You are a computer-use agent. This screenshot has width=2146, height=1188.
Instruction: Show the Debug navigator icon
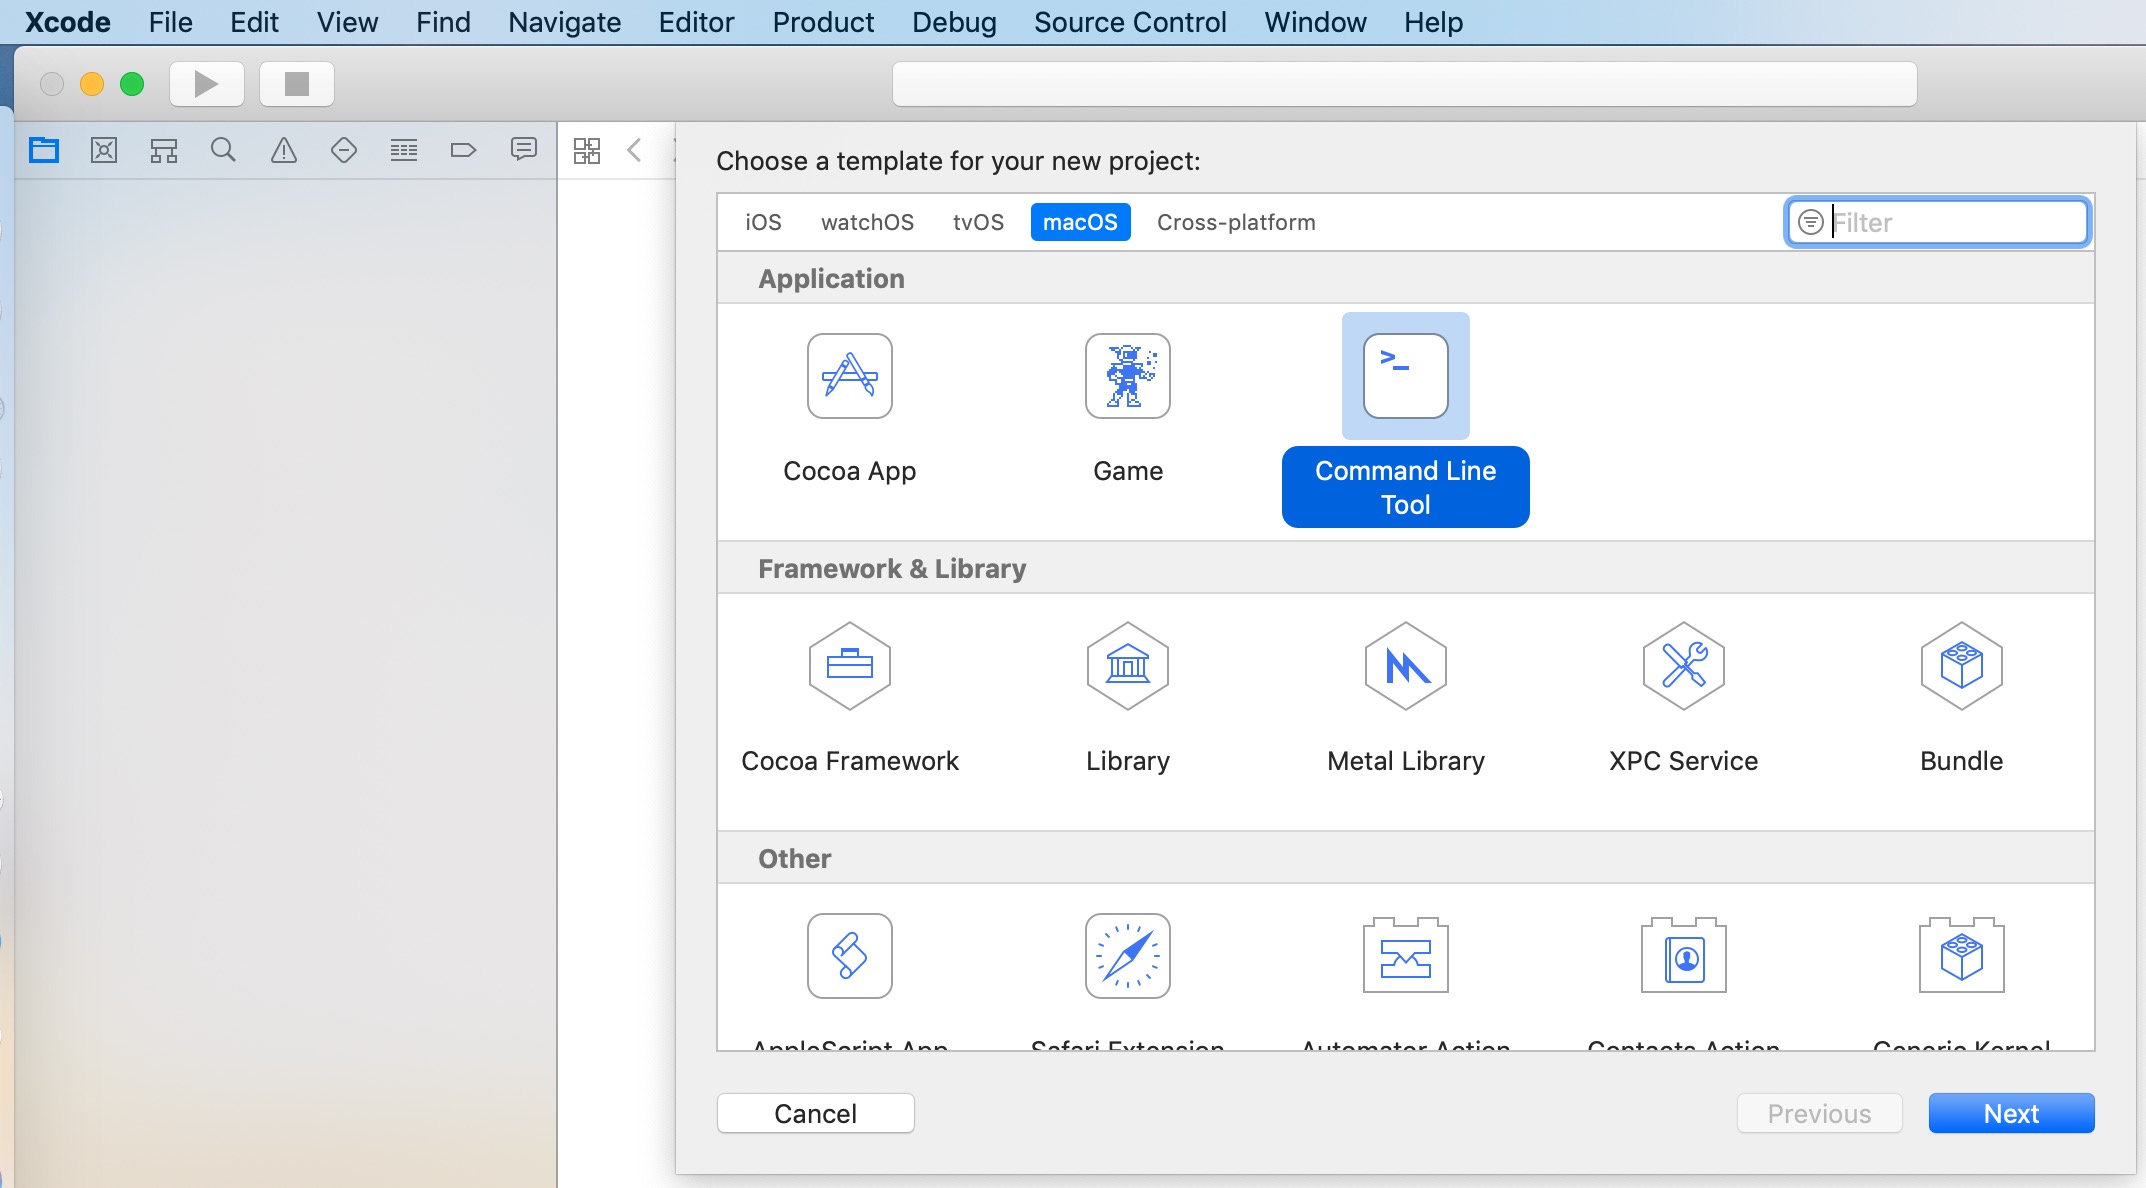coord(404,151)
